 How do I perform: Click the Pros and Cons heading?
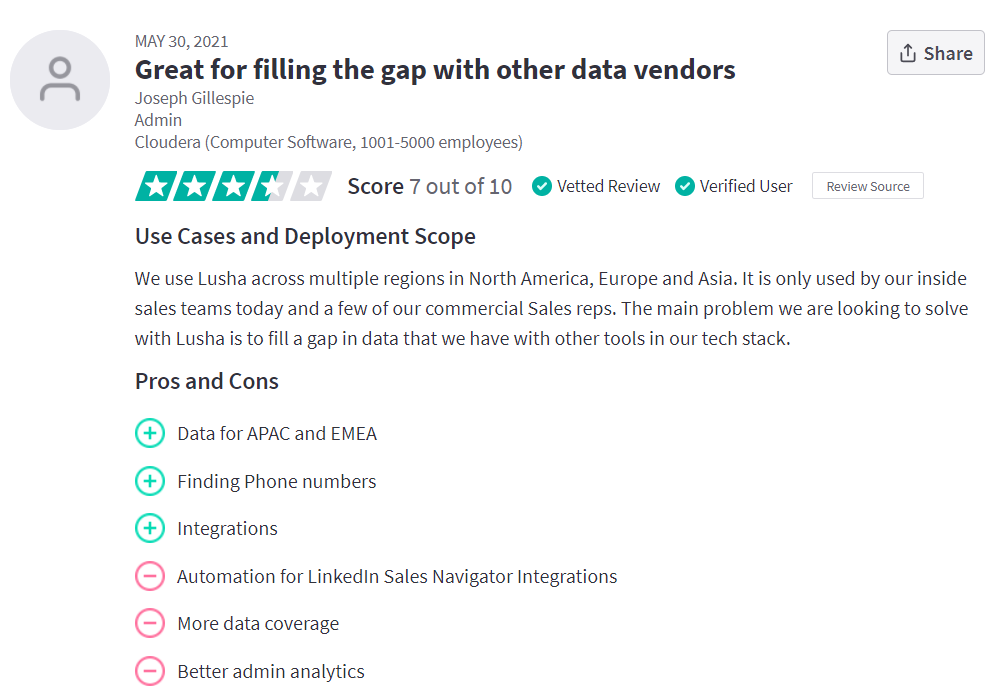[207, 381]
